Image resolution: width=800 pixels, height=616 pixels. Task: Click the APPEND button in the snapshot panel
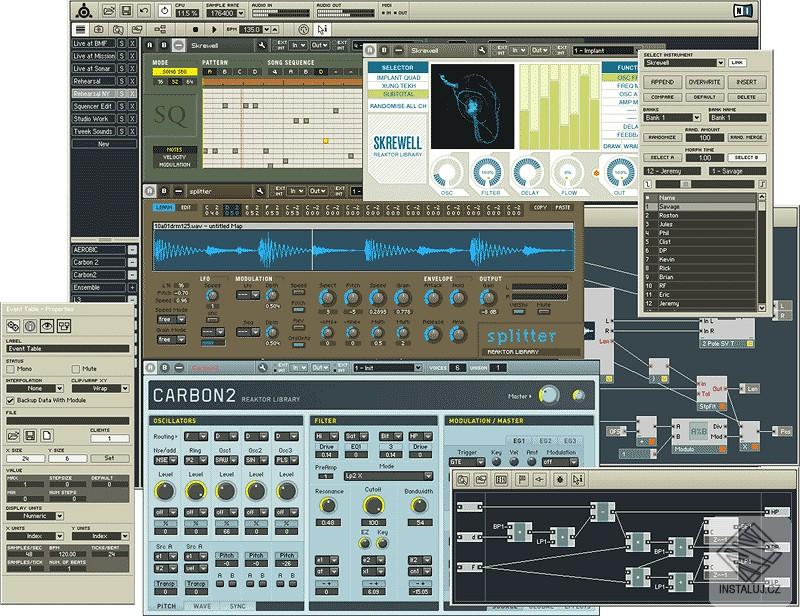click(663, 82)
